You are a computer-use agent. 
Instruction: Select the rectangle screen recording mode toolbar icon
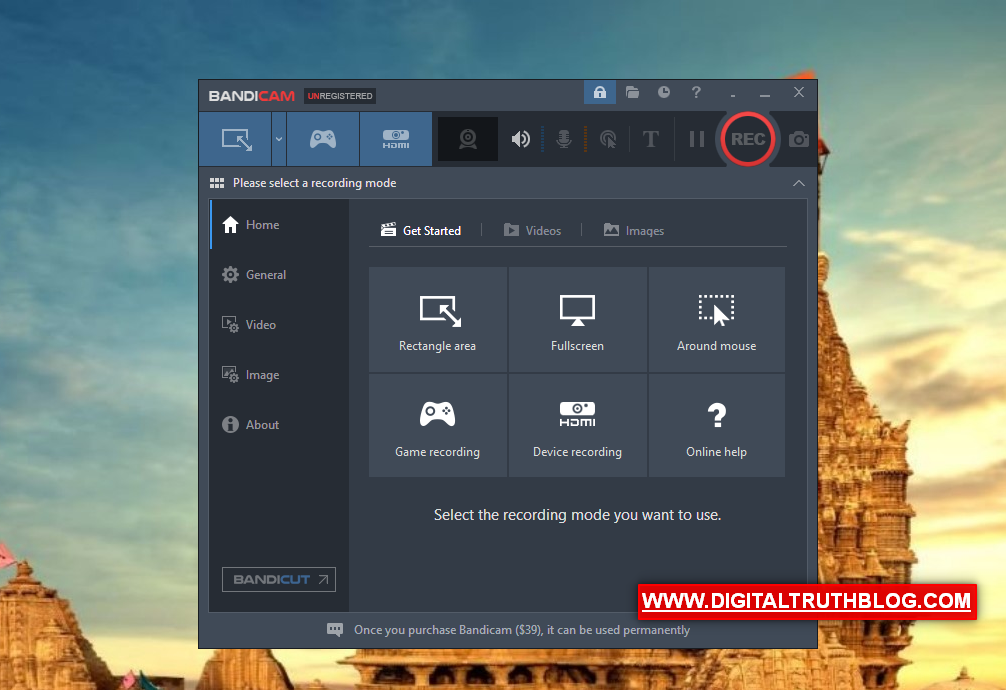tap(235, 139)
